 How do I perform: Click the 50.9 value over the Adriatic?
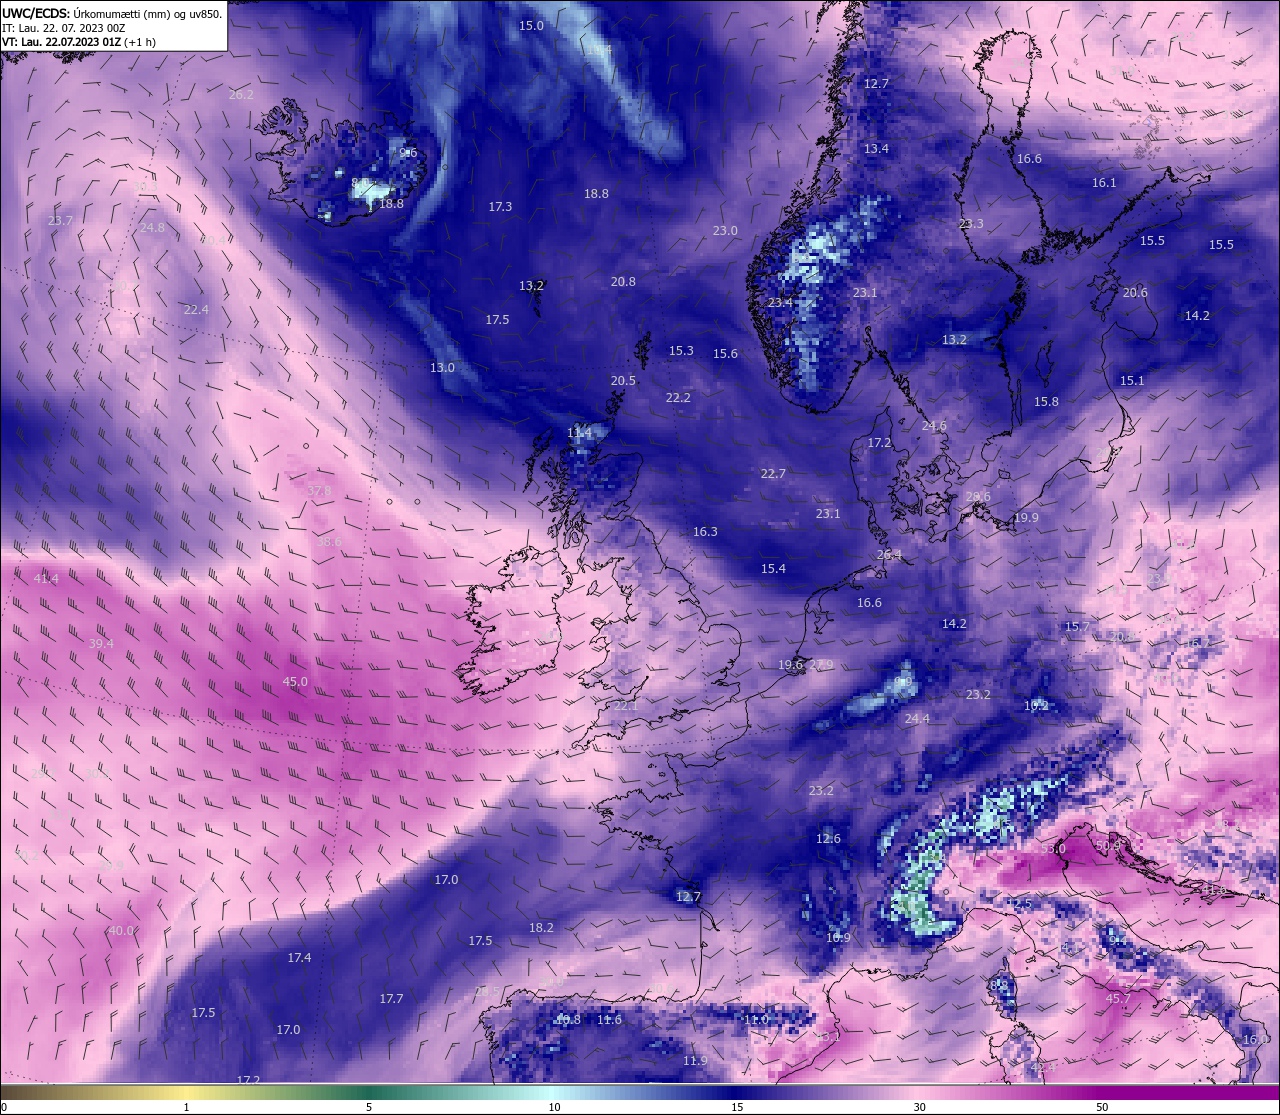coord(1108,846)
